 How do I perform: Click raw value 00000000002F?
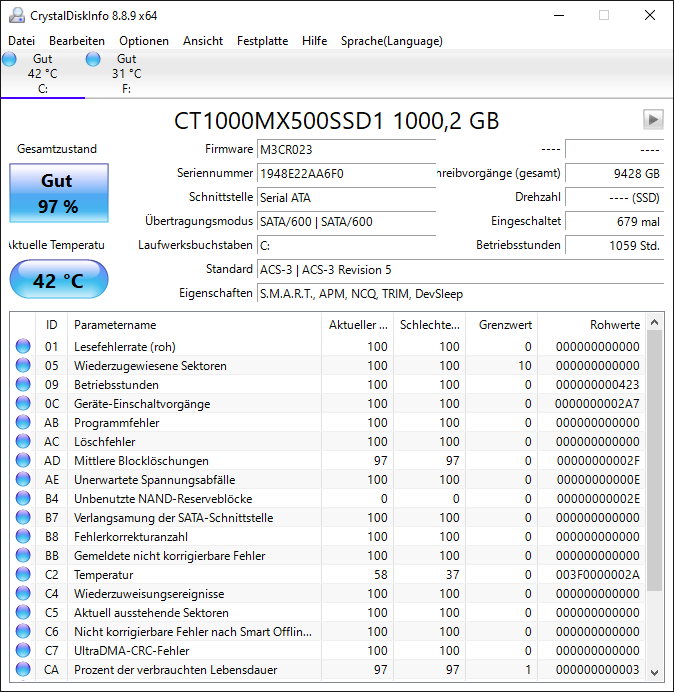(598, 461)
